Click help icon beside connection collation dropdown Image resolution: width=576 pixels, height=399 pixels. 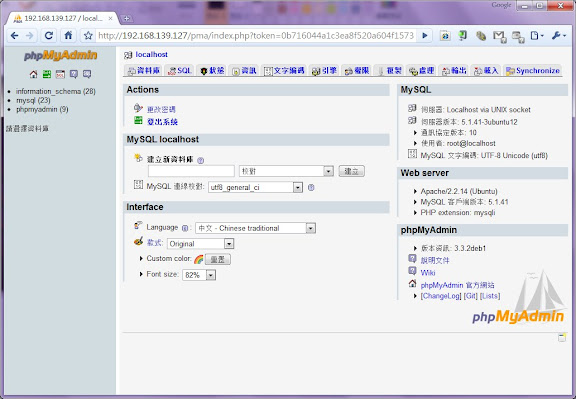[311, 187]
